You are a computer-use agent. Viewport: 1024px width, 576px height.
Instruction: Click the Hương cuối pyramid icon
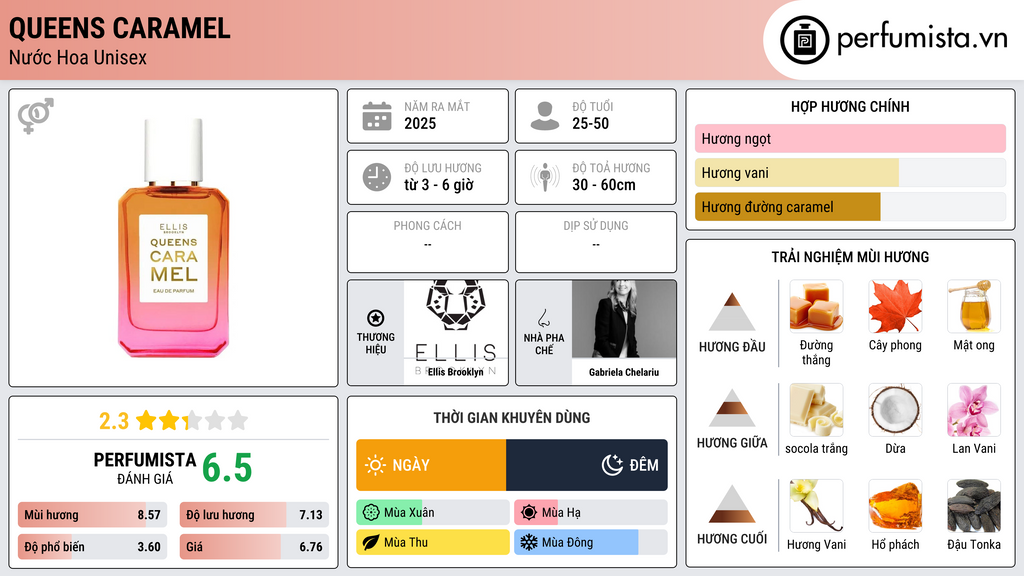(x=732, y=504)
